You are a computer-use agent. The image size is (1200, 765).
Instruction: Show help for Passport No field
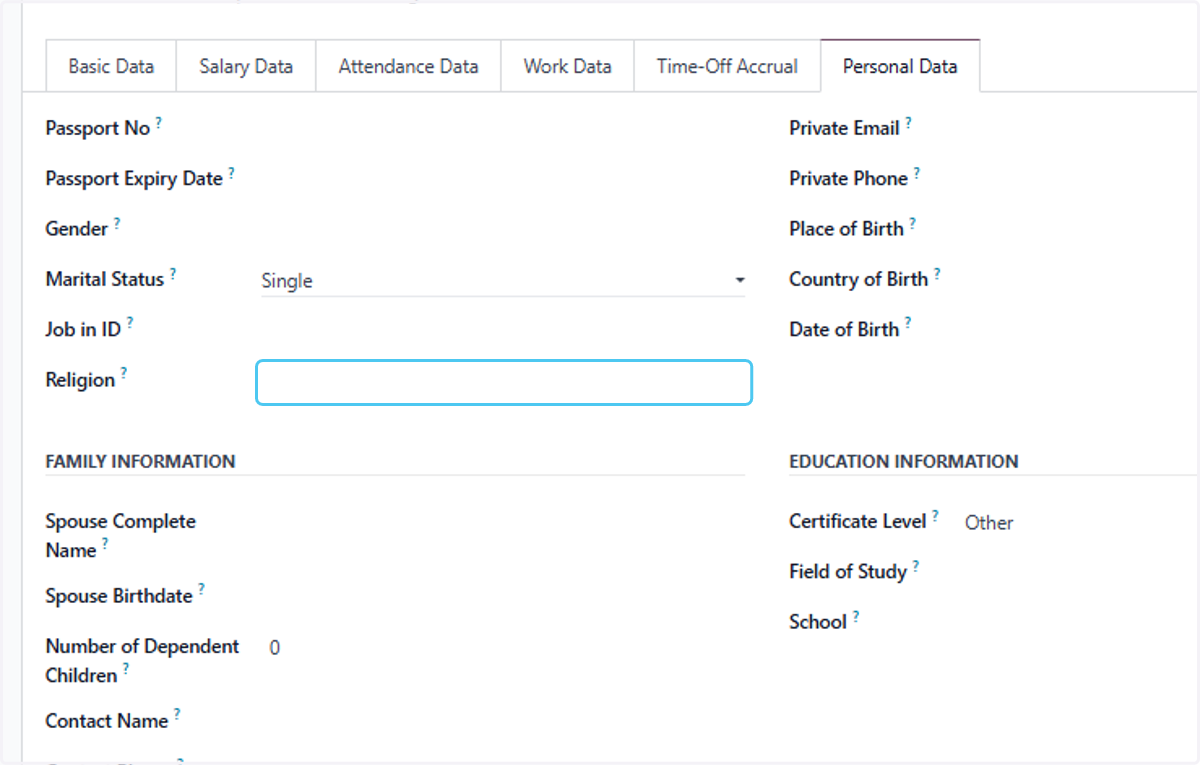pyautogui.click(x=159, y=122)
